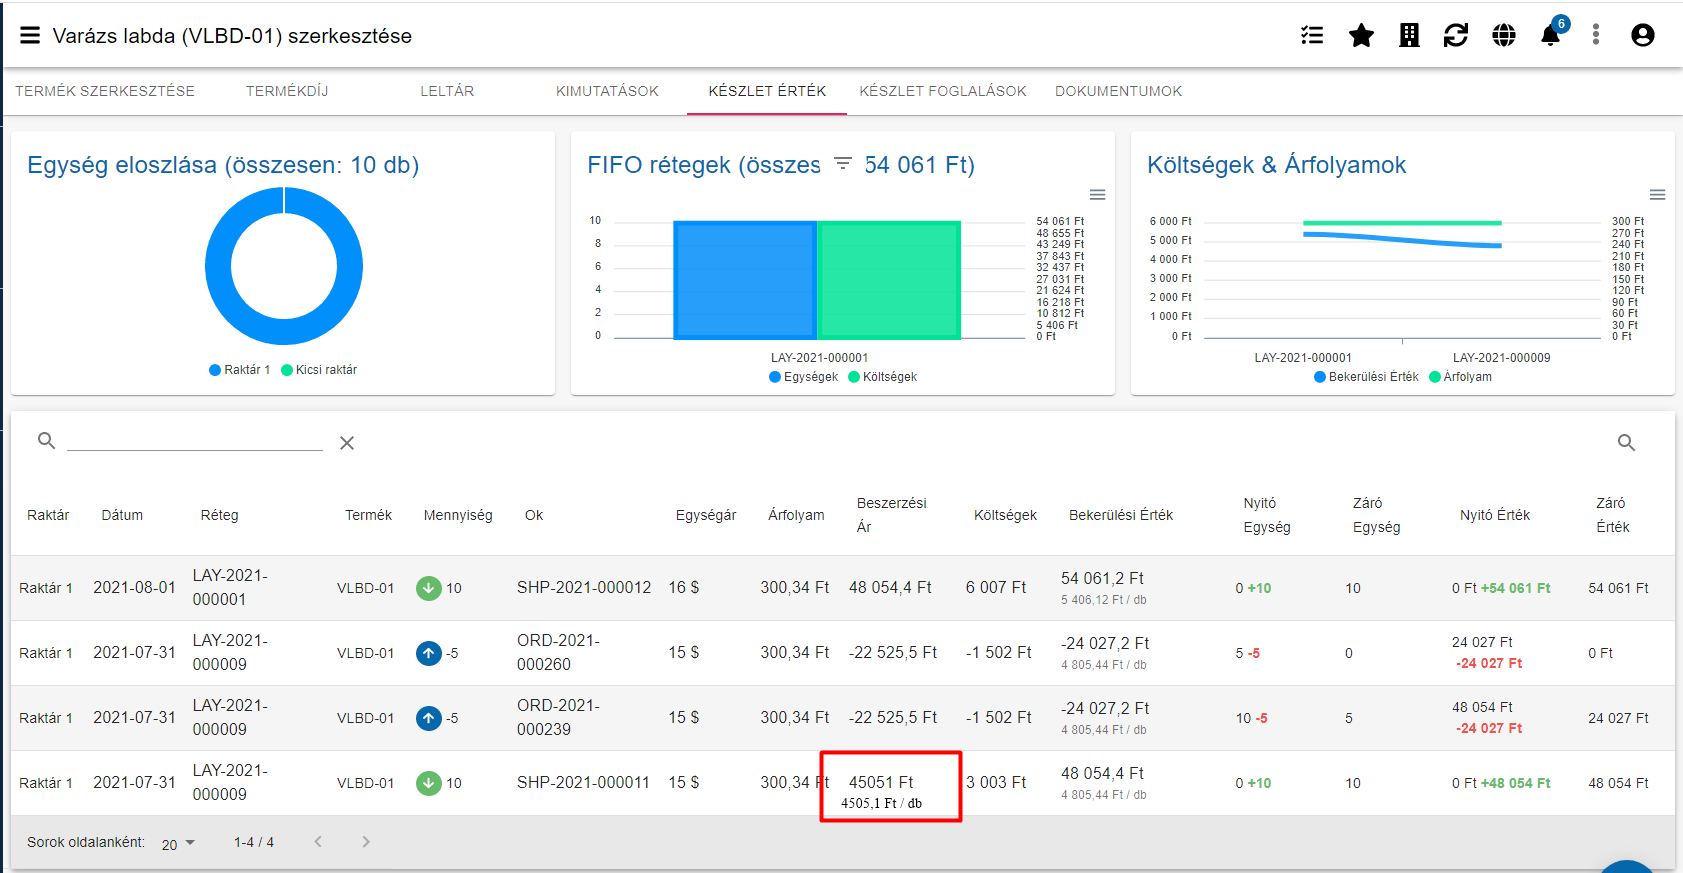The width and height of the screenshot is (1683, 873).
Task: Open SHP-2021-000012 reason entry
Action: click(x=584, y=588)
